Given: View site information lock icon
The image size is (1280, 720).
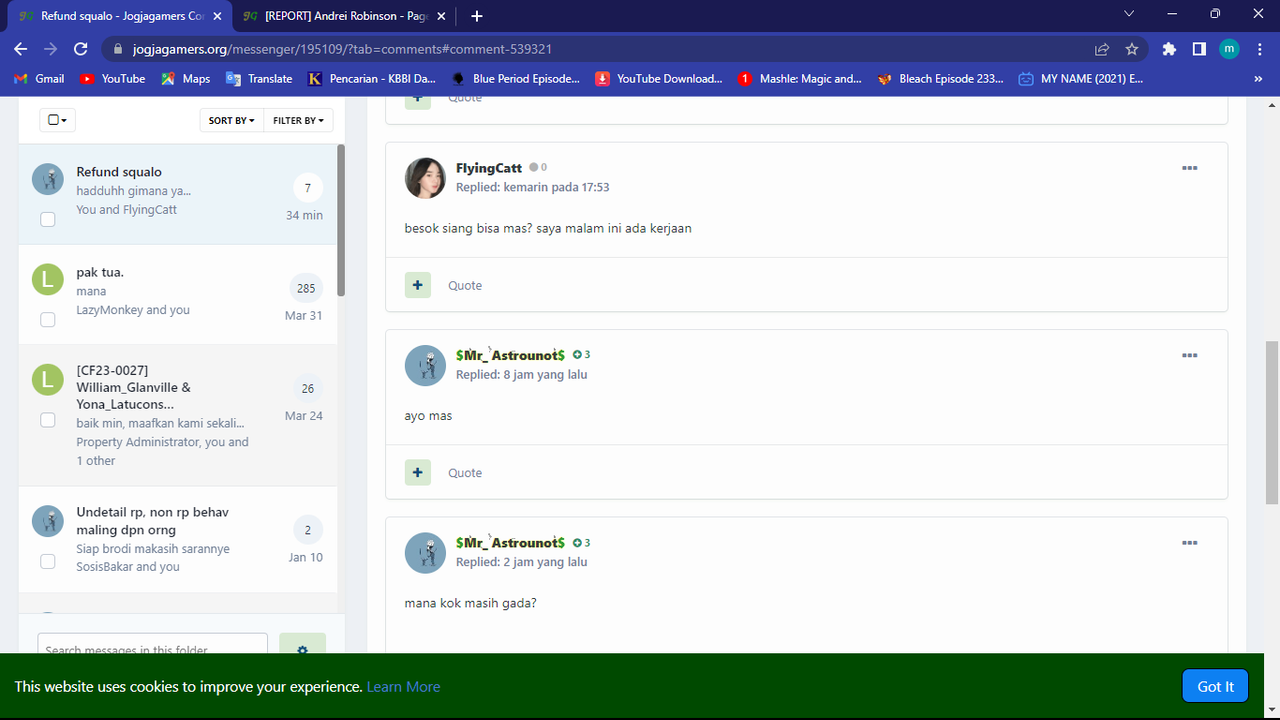Looking at the screenshot, I should point(117,49).
